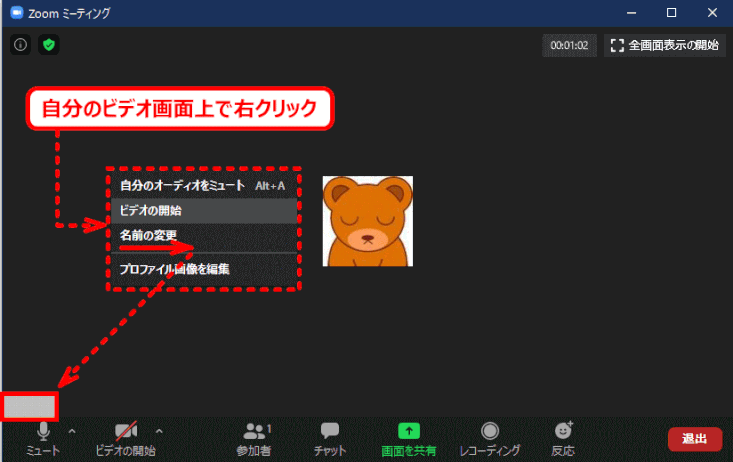Click the 00:01:02 meeting timer
Image resolution: width=733 pixels, height=462 pixels.
click(569, 45)
